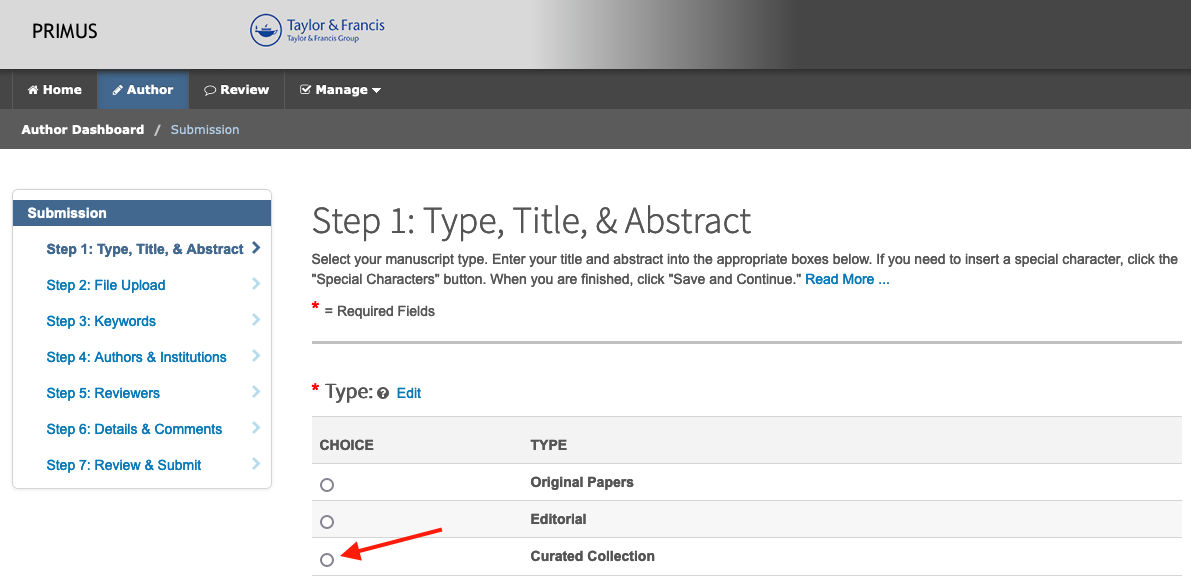Open the Manage dropdown menu

[x=340, y=90]
